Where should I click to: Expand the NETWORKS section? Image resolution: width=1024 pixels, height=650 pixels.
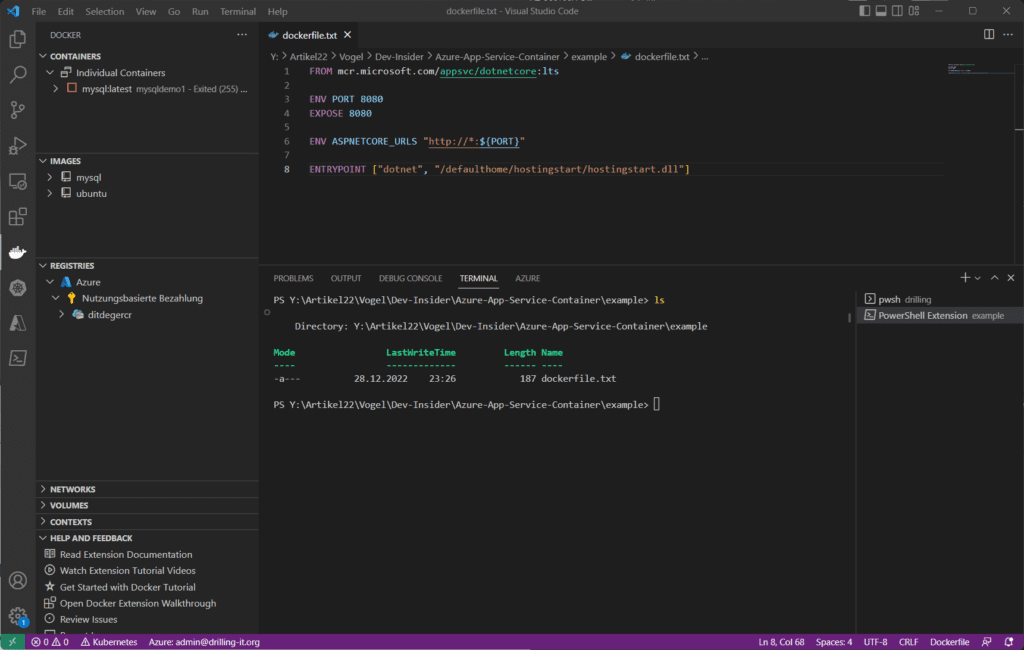pyautogui.click(x=43, y=489)
